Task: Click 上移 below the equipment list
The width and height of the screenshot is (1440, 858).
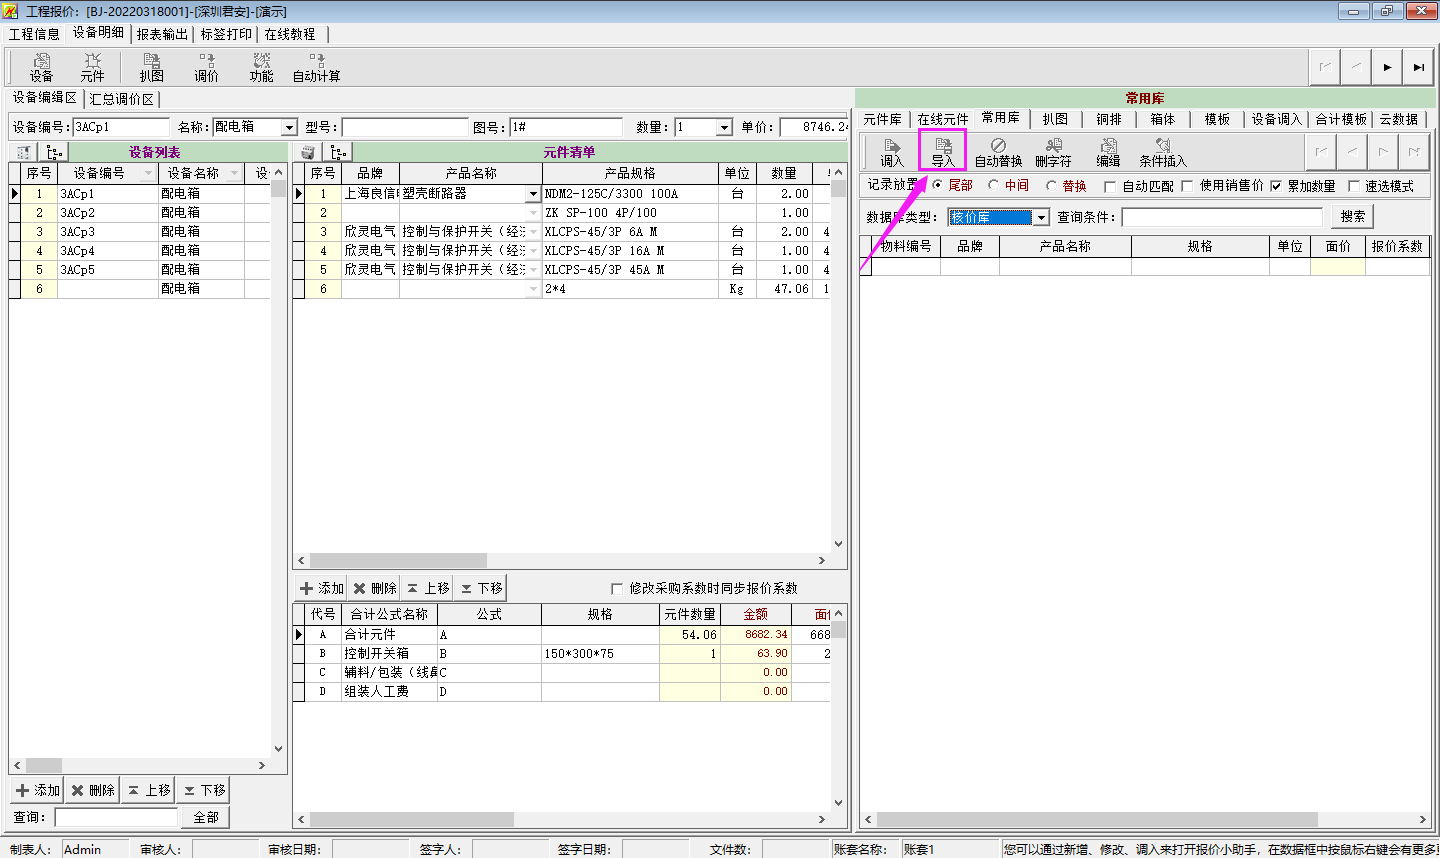Action: pyautogui.click(x=149, y=790)
